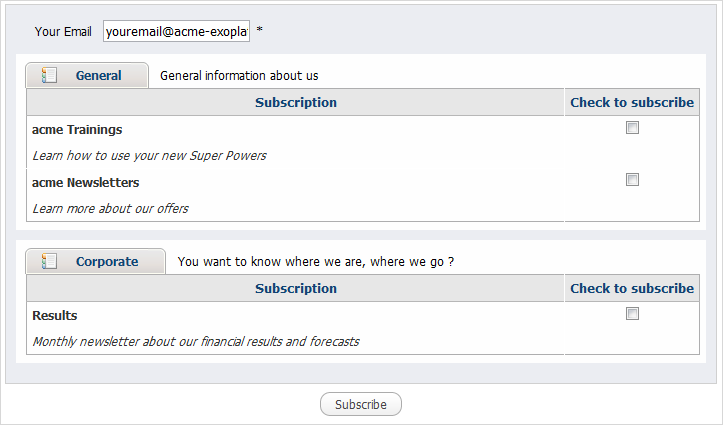Click 'Learn how to use your new Super Powers'
723x425 pixels.
[x=149, y=156]
